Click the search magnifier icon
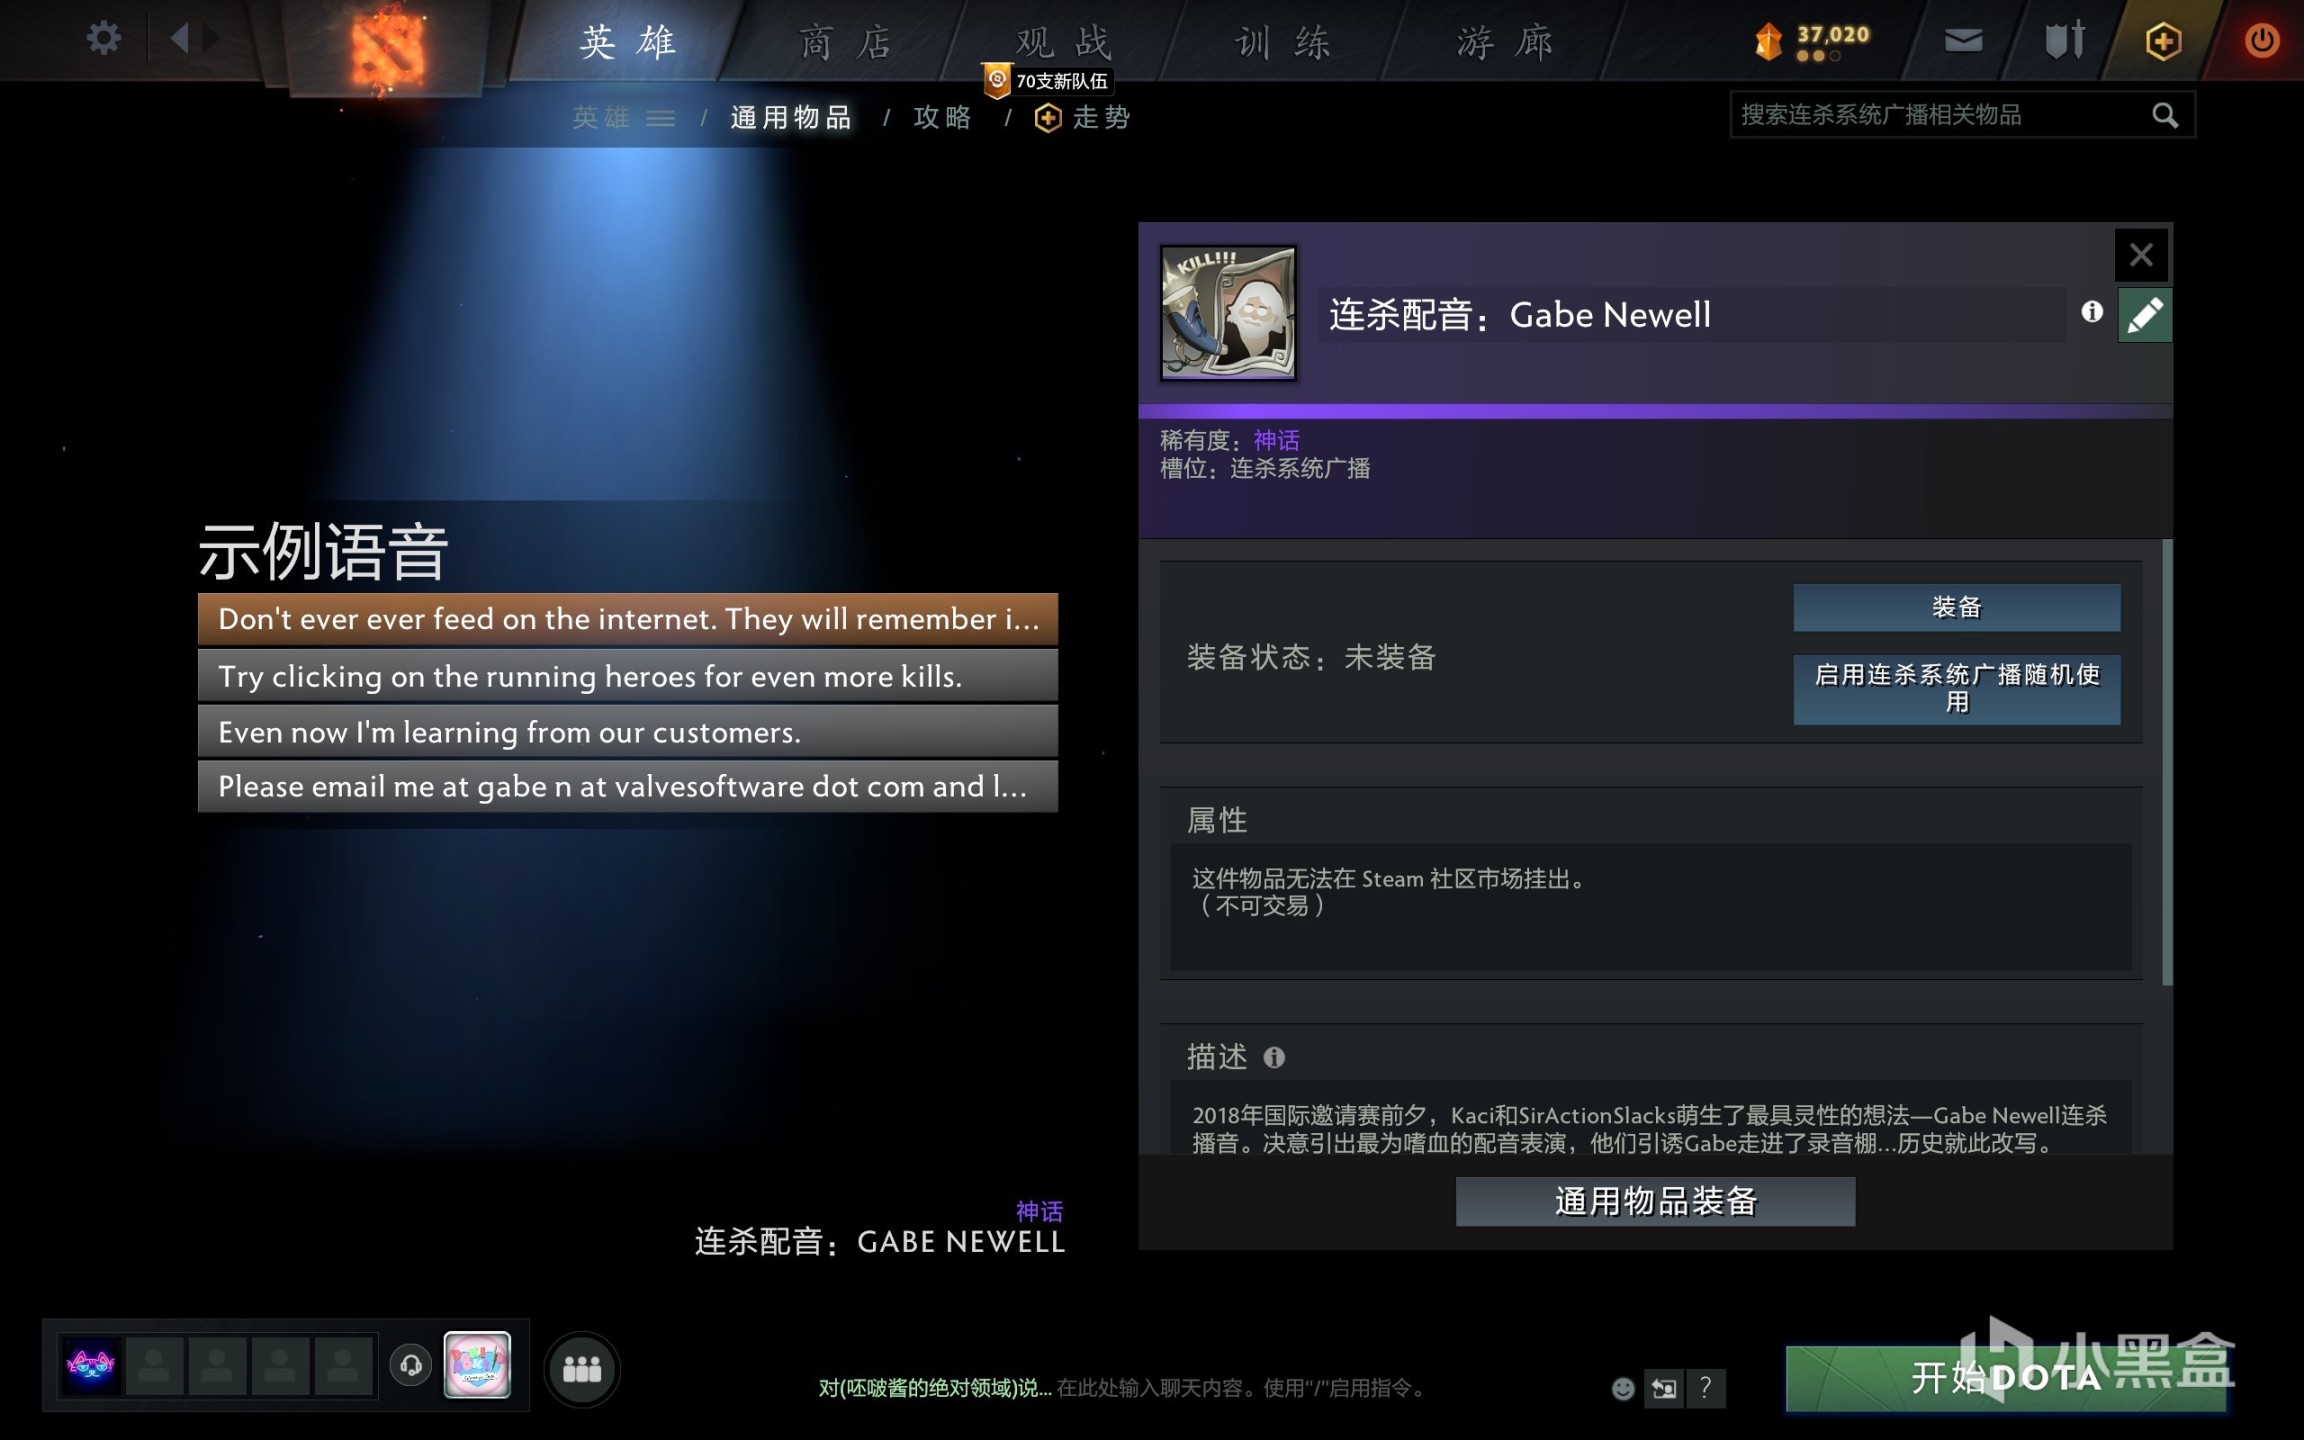Screen dimensions: 2304x1440 pyautogui.click(x=2165, y=115)
